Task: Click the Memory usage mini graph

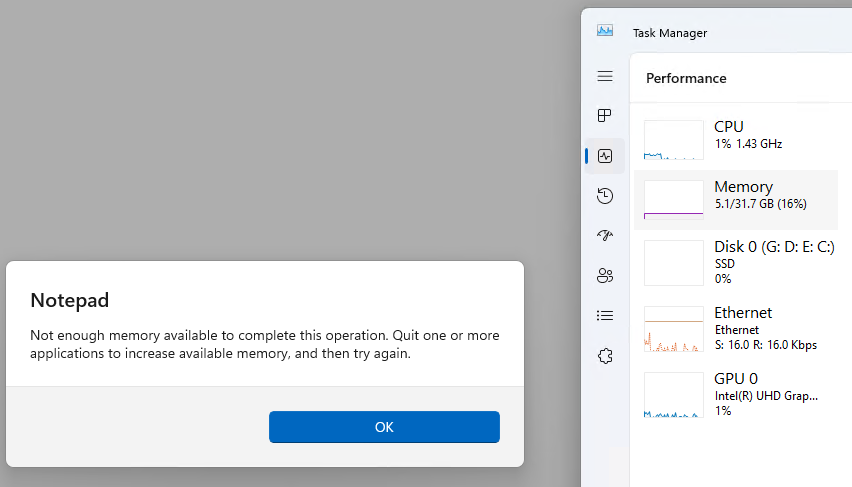Action: click(674, 200)
